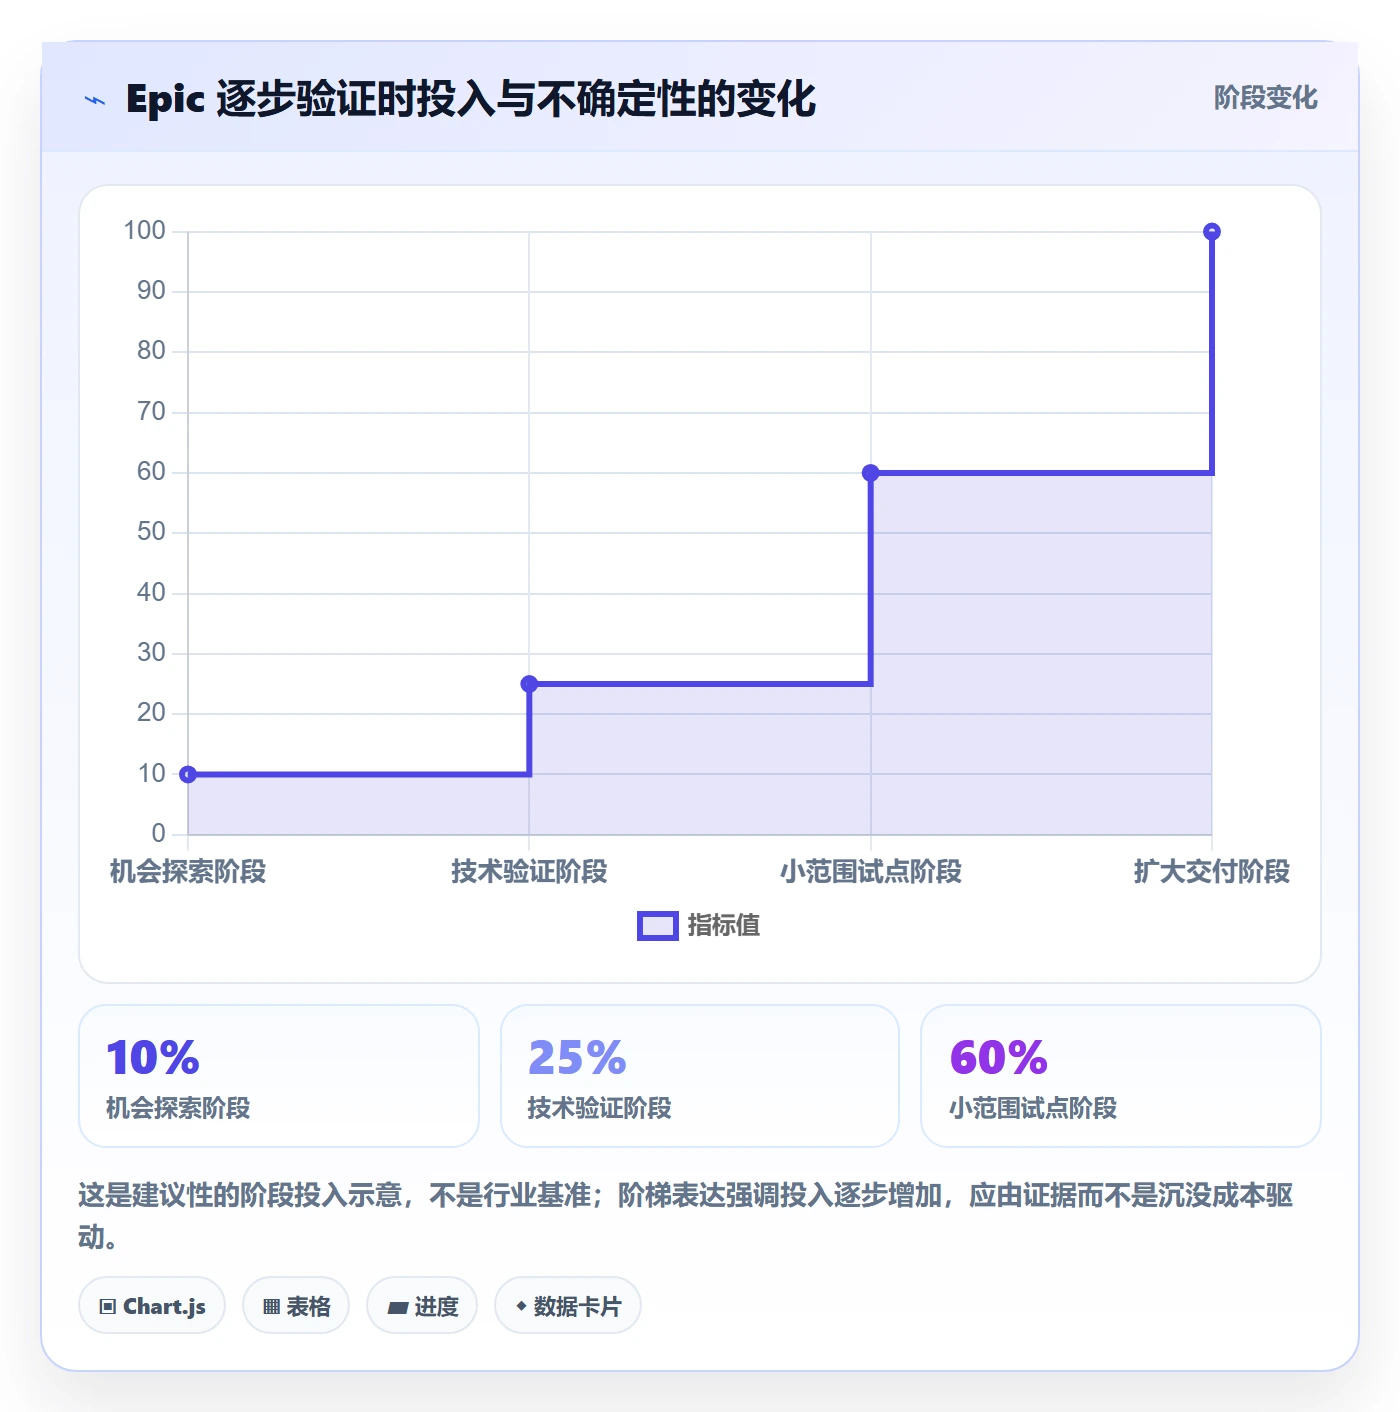Click the data point at value 25
Image resolution: width=1400 pixels, height=1412 pixels.
tap(529, 684)
